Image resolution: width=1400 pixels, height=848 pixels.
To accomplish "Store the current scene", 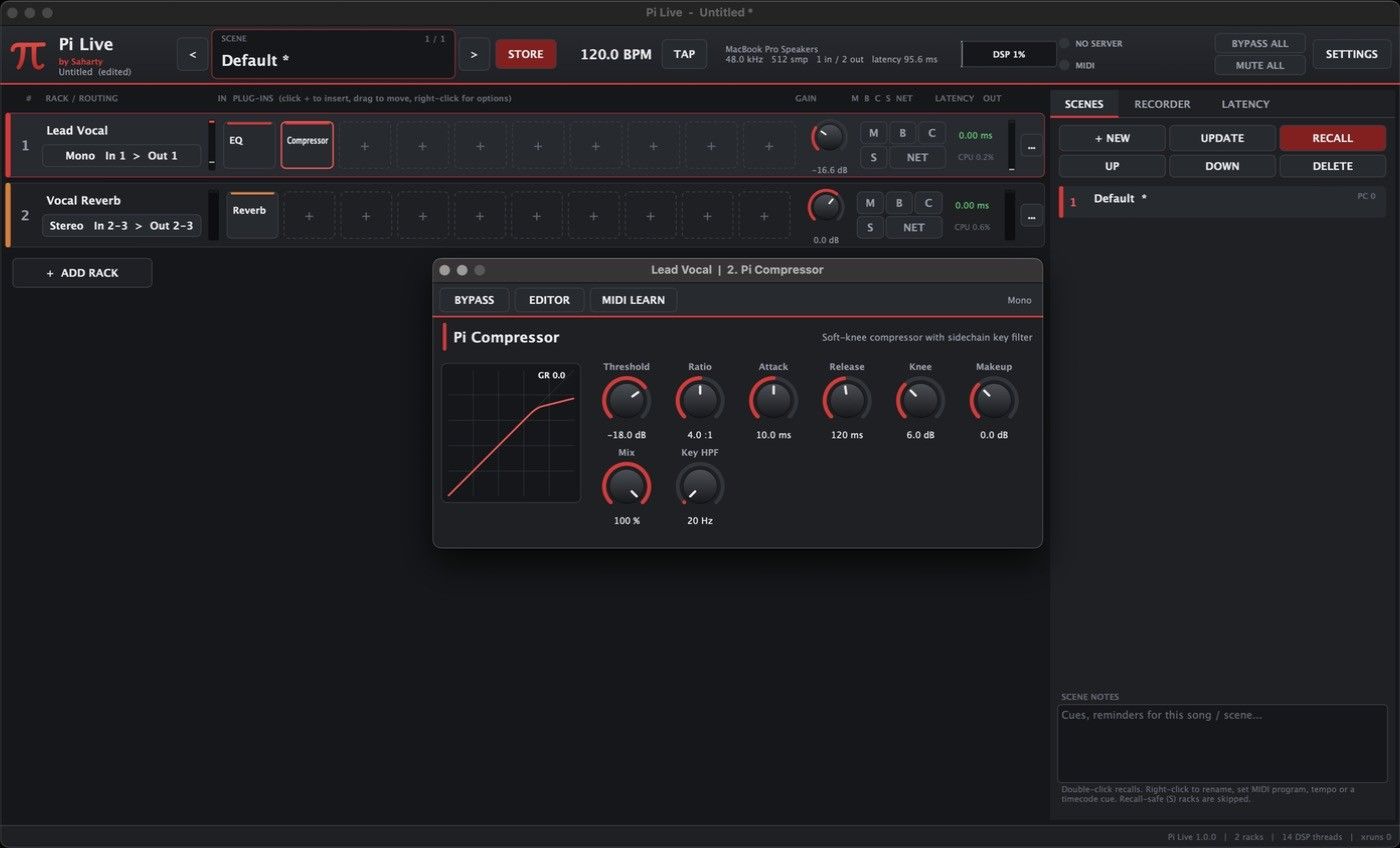I will pos(526,54).
